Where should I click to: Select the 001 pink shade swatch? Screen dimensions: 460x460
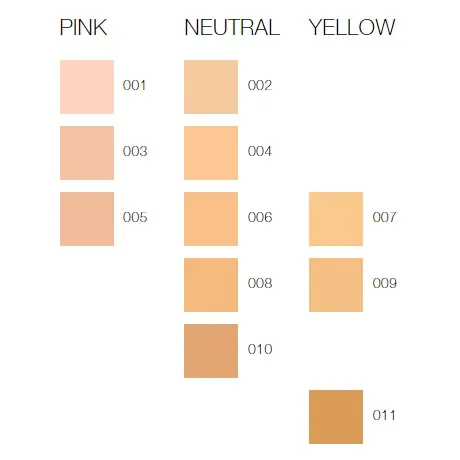click(x=87, y=87)
